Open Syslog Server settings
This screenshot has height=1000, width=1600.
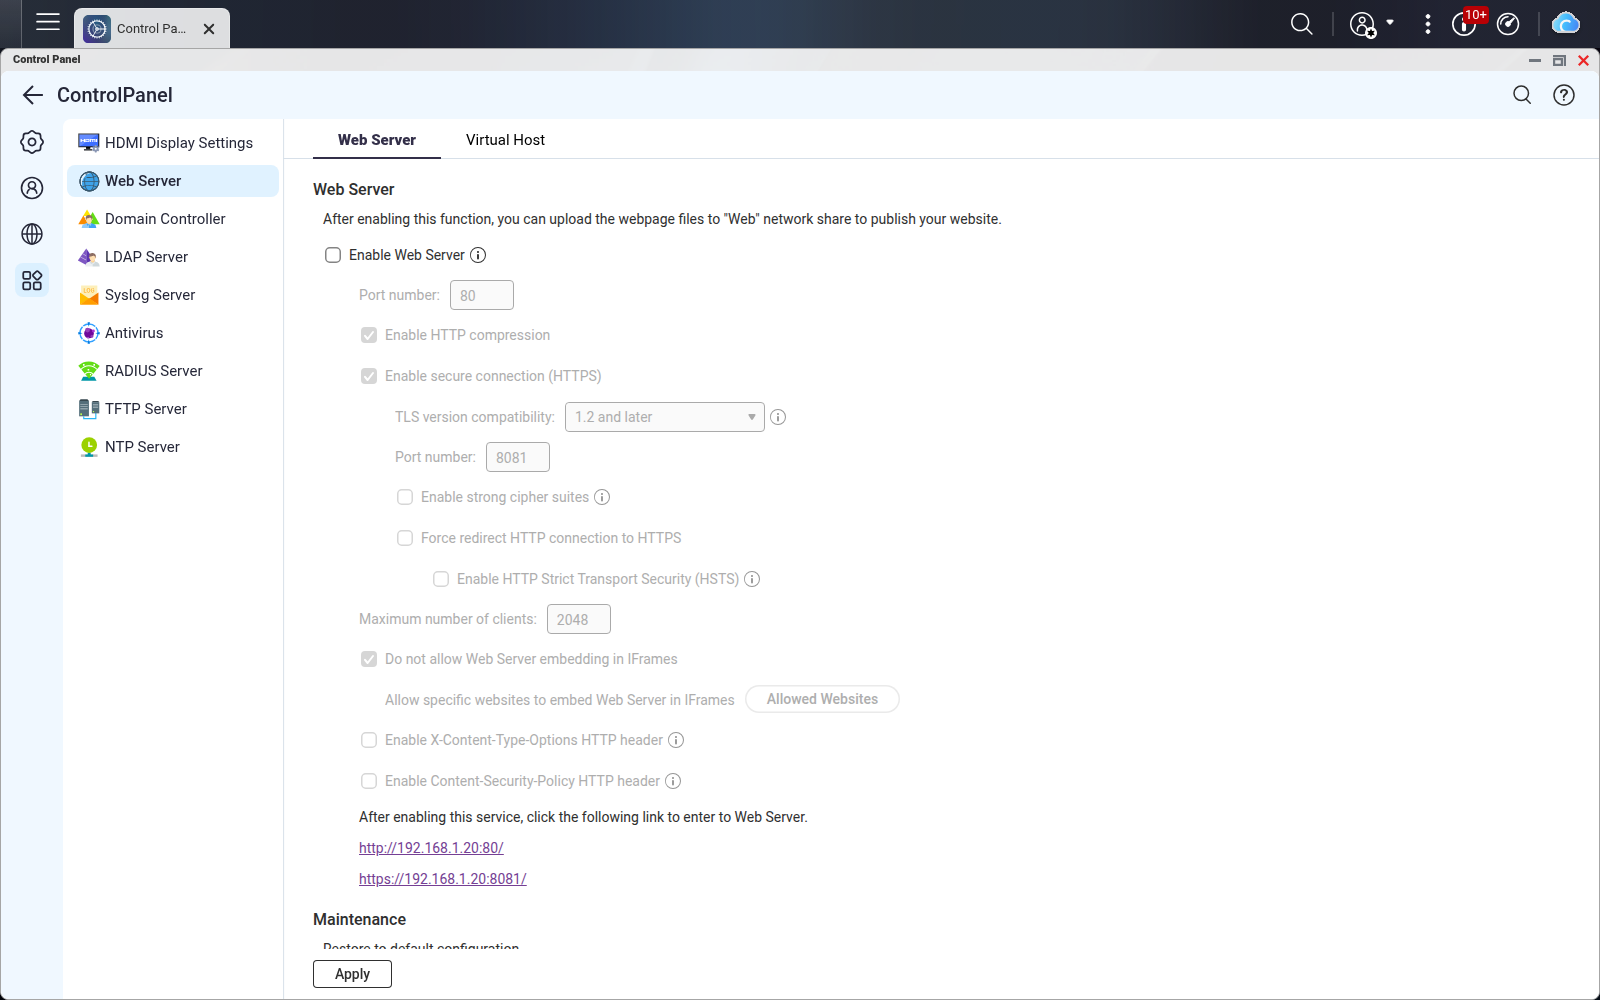click(173, 295)
